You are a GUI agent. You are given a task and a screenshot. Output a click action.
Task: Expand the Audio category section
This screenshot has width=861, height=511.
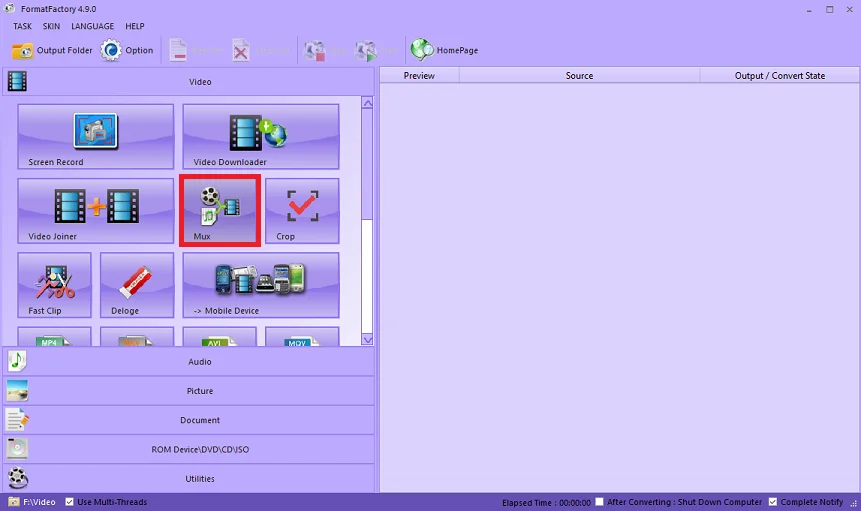tap(189, 361)
